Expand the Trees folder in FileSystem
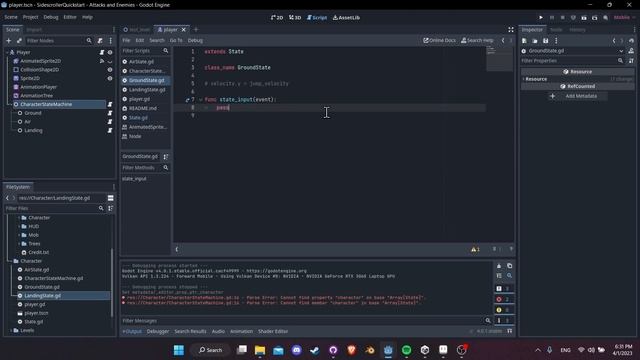This screenshot has height=360, width=640. (19, 244)
